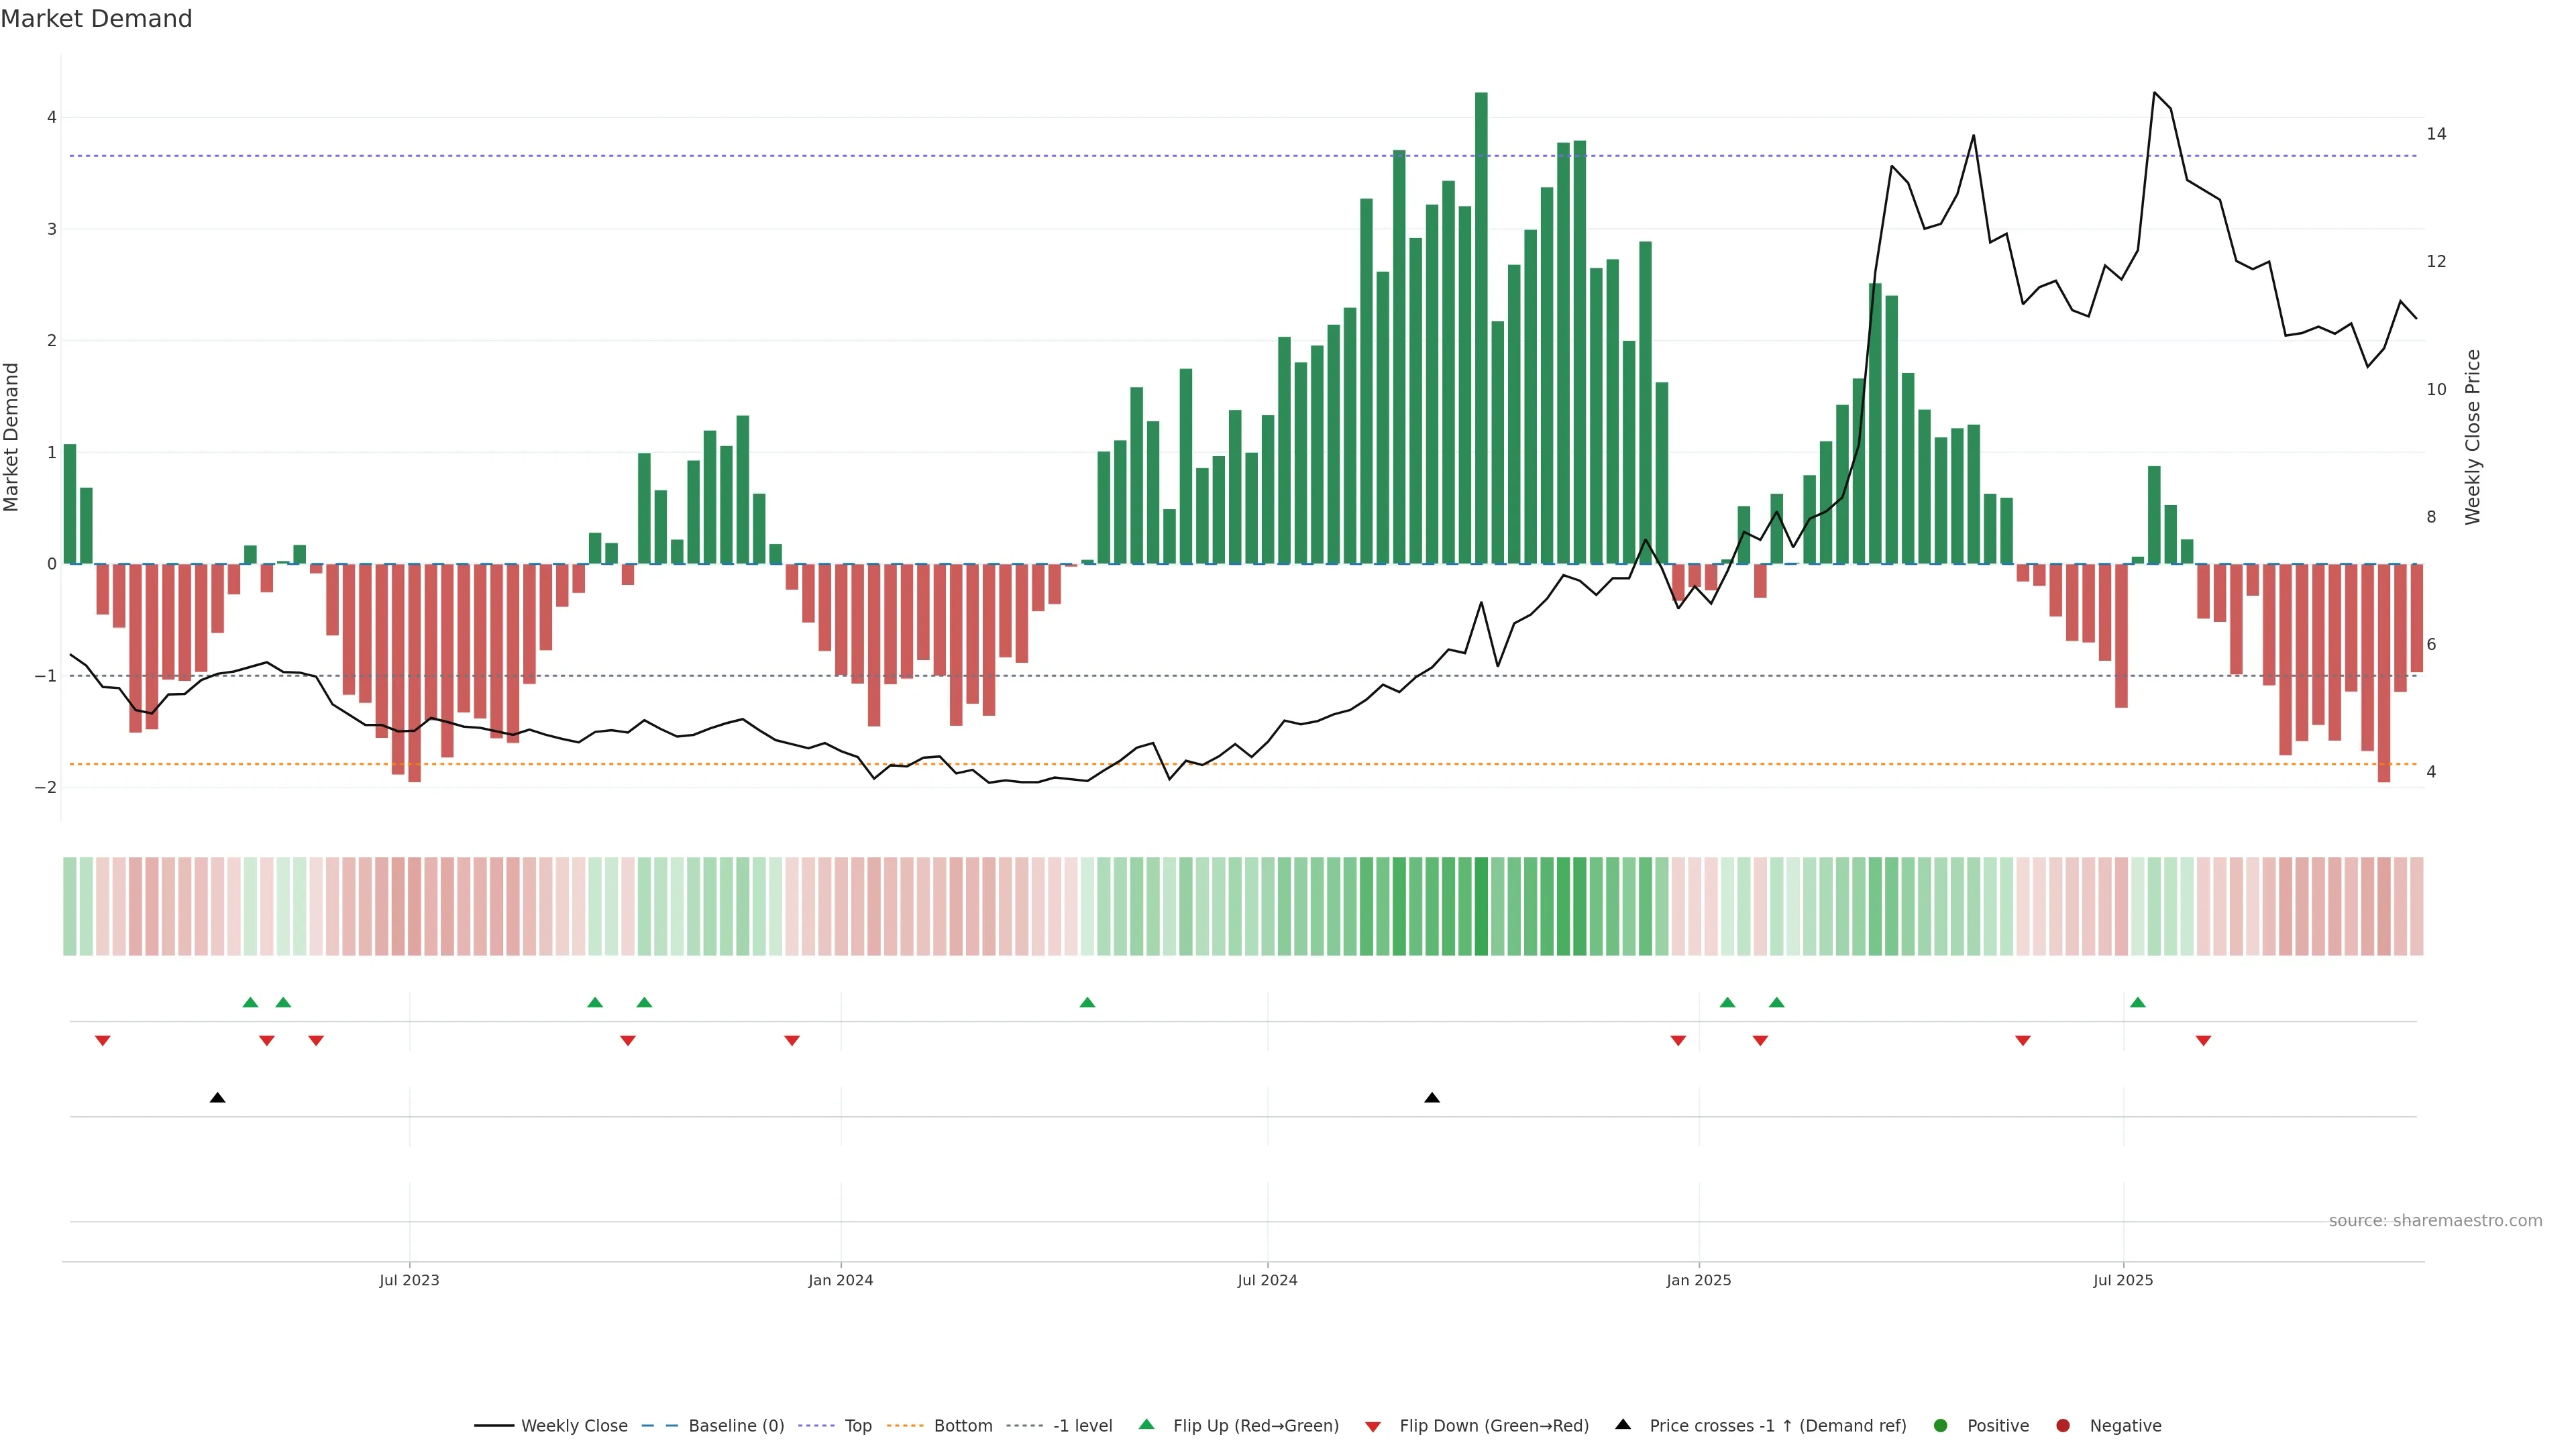Click the purple Top dotted line legend marker
Screen dimensions: 2576x1449
(816, 1425)
